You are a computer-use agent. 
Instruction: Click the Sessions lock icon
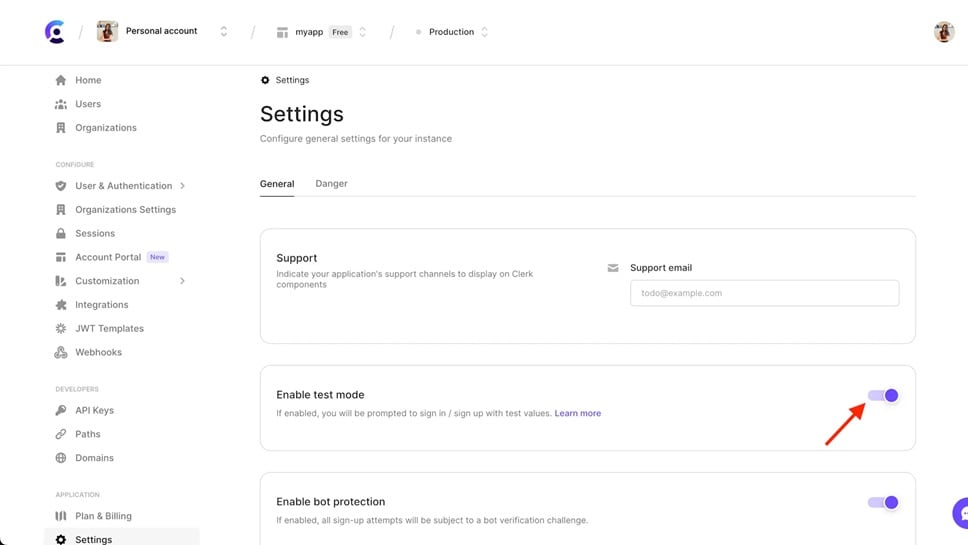(x=60, y=233)
